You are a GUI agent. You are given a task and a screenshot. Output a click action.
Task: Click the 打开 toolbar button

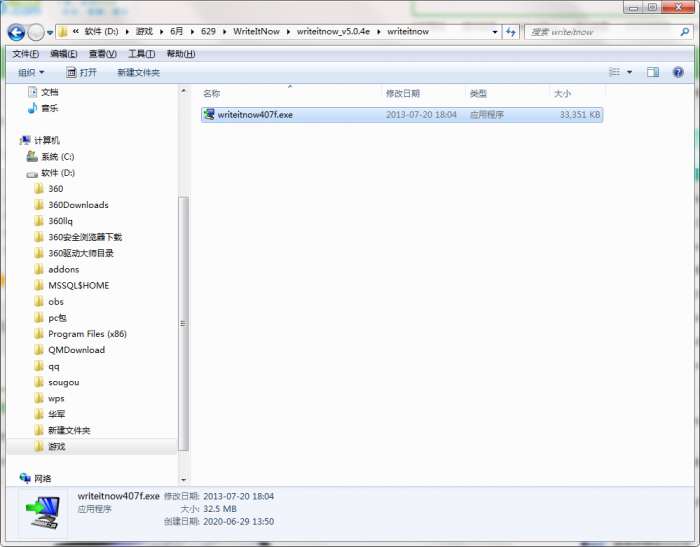click(x=81, y=72)
